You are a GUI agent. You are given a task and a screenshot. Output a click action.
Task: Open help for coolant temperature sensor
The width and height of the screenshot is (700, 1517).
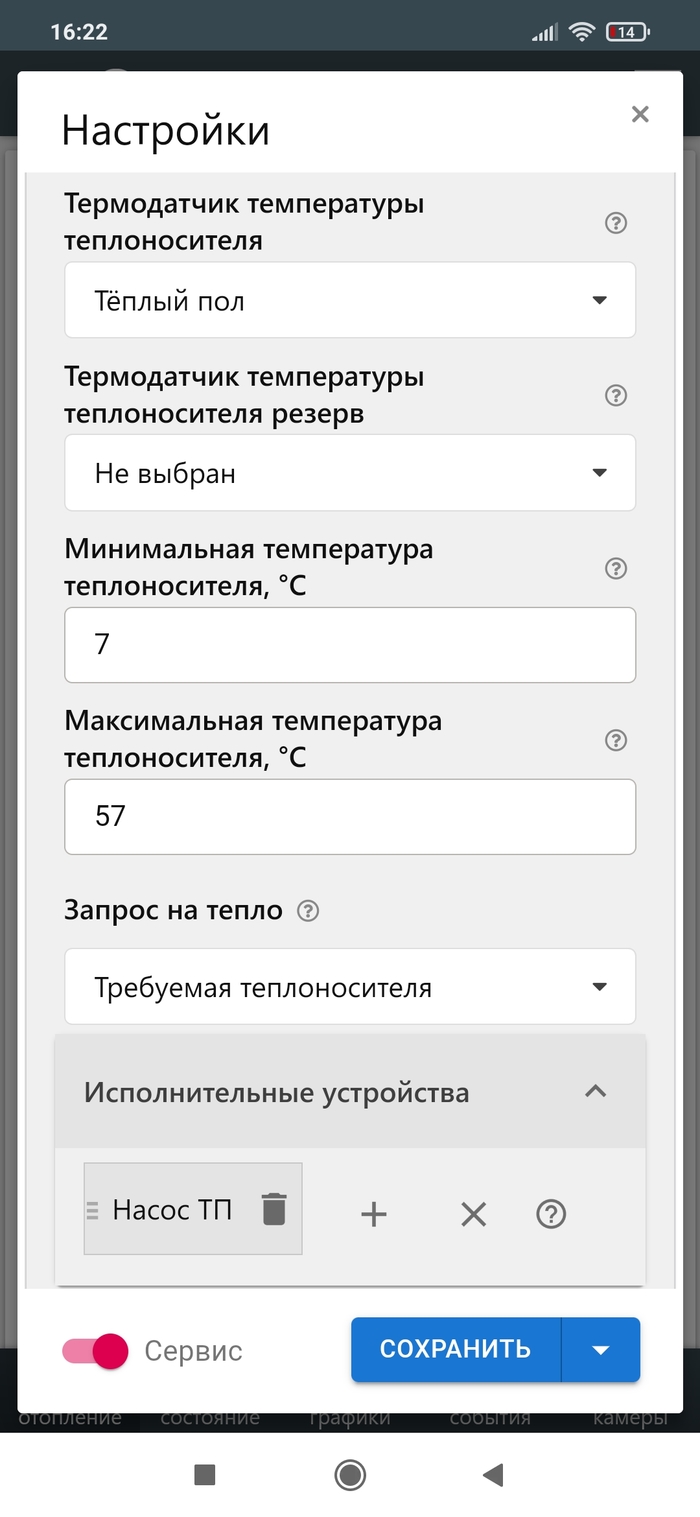click(x=616, y=223)
